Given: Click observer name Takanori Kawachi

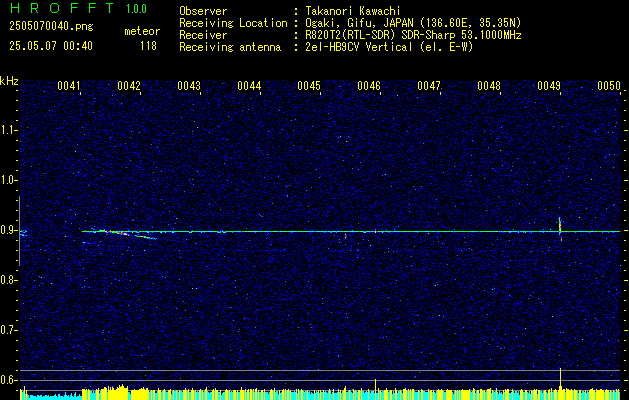Looking at the screenshot, I should click(x=353, y=11).
